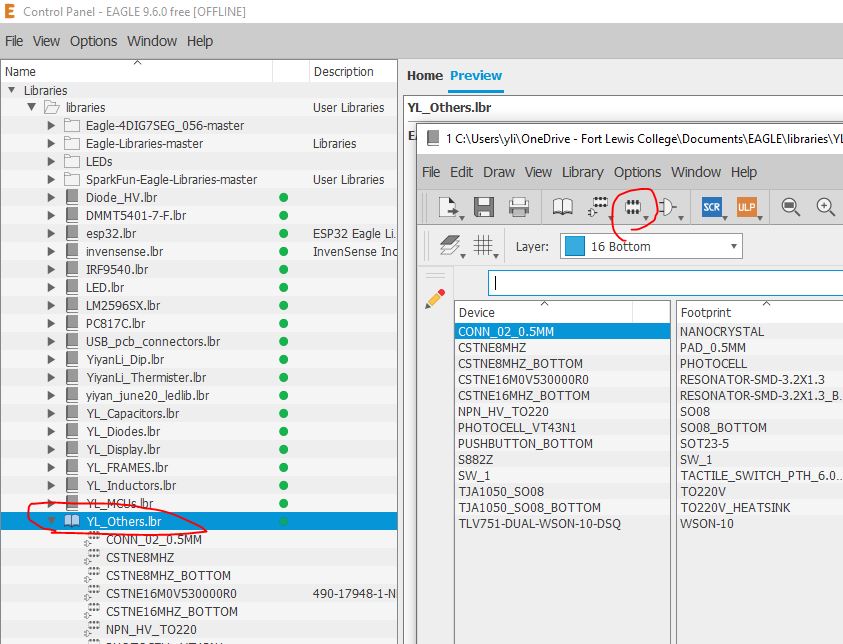
Task: Click the library editor command line field
Action: (x=666, y=283)
